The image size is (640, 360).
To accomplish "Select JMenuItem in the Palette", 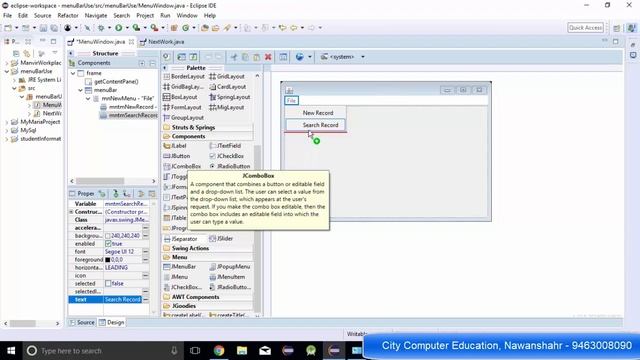I will (227, 277).
